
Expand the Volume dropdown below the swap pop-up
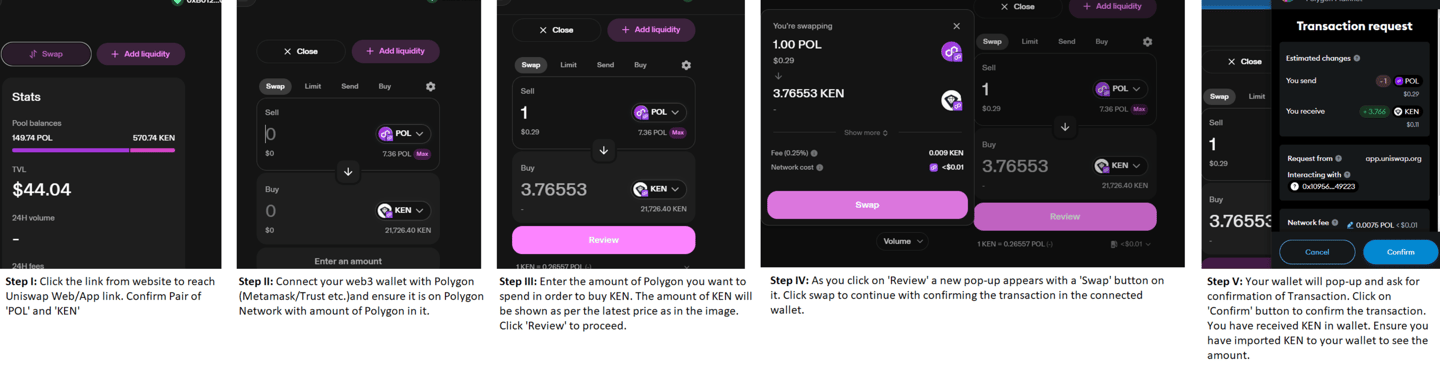pyautogui.click(x=903, y=241)
